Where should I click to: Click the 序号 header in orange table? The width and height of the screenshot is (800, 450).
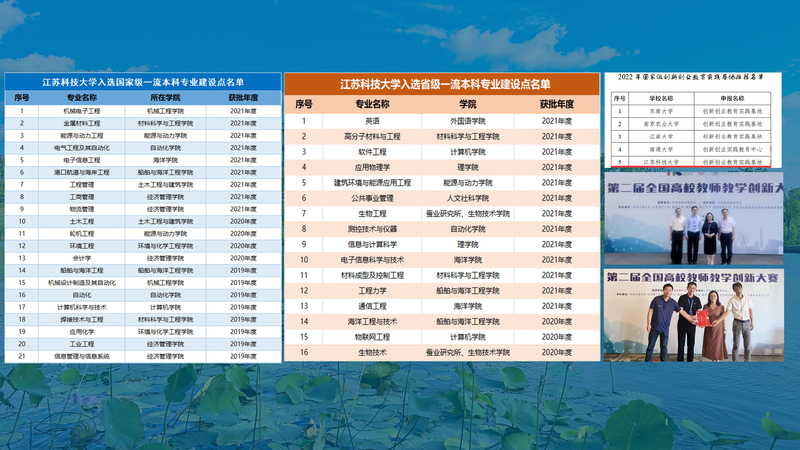[304, 104]
